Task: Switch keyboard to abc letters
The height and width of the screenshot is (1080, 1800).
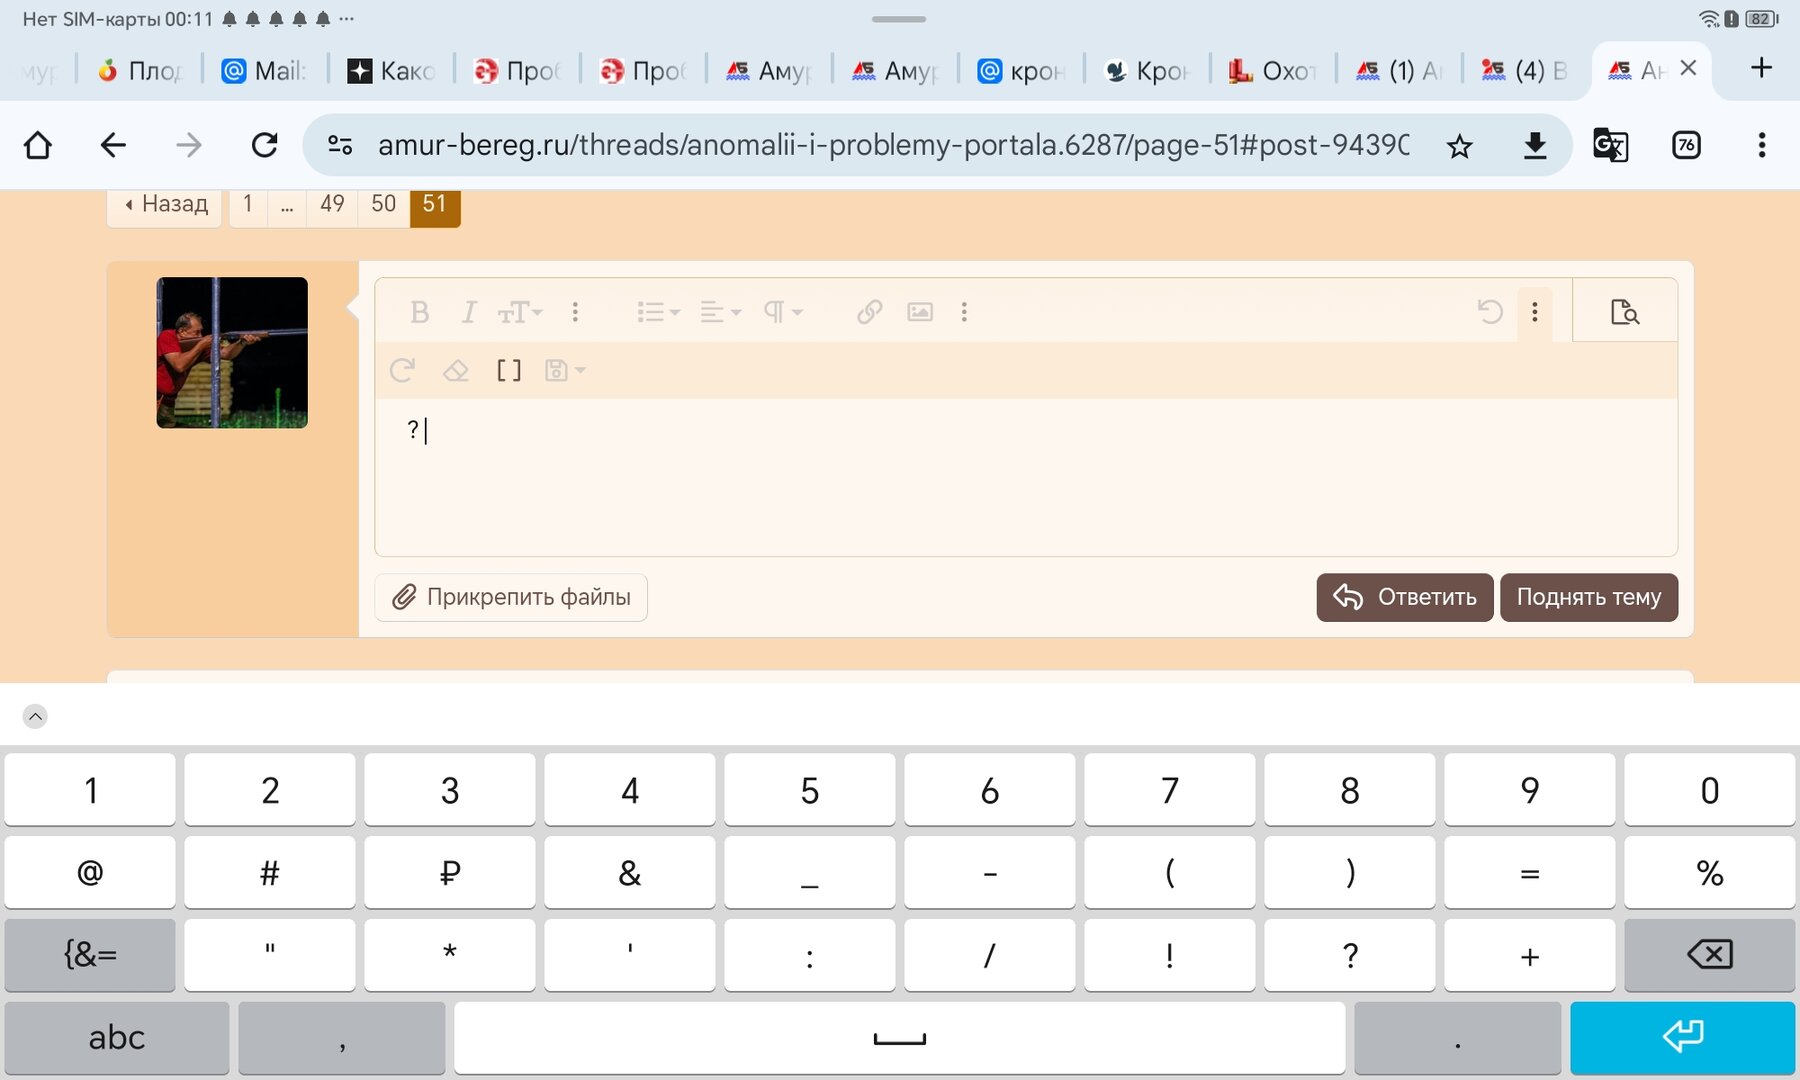Action: [117, 1038]
